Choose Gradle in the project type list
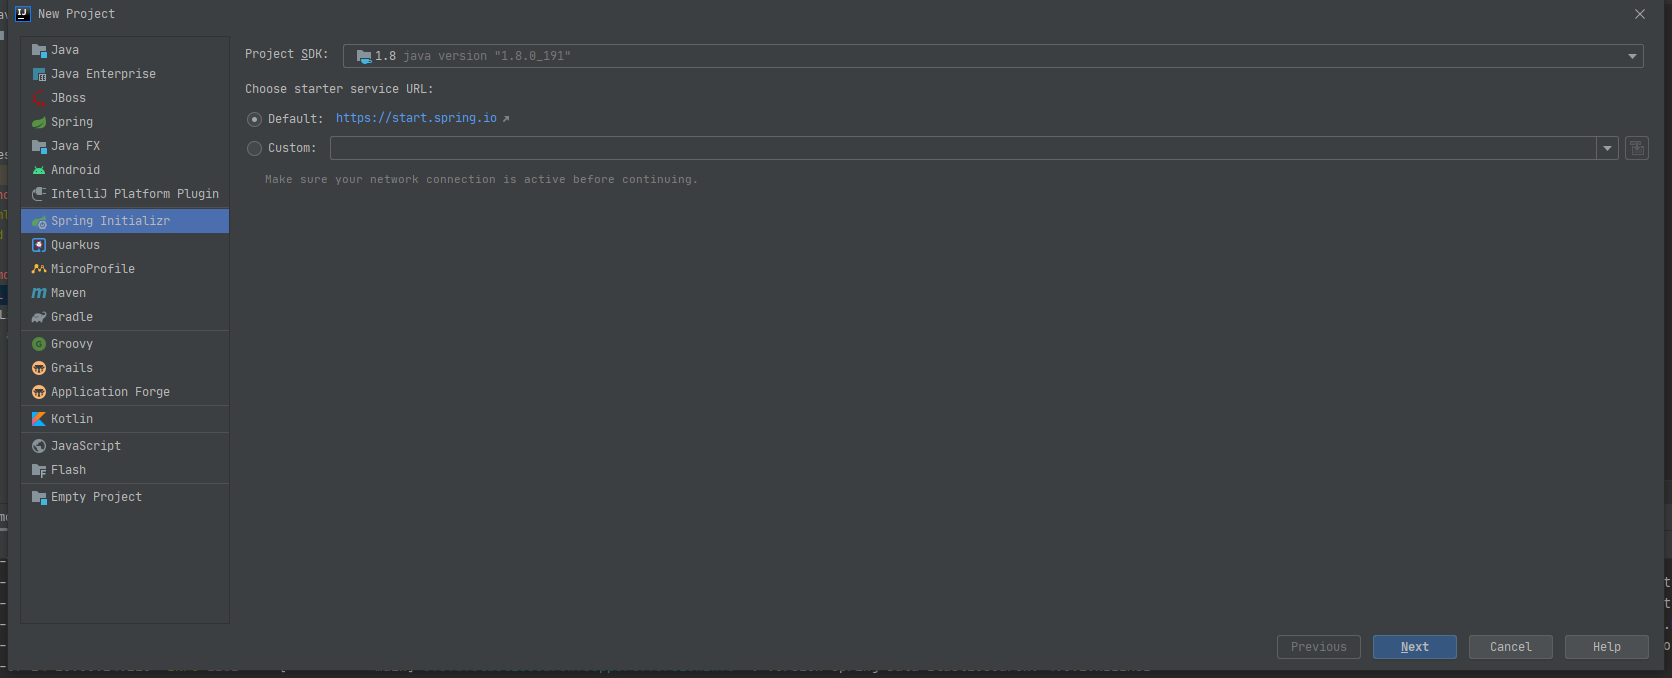 pyautogui.click(x=125, y=317)
